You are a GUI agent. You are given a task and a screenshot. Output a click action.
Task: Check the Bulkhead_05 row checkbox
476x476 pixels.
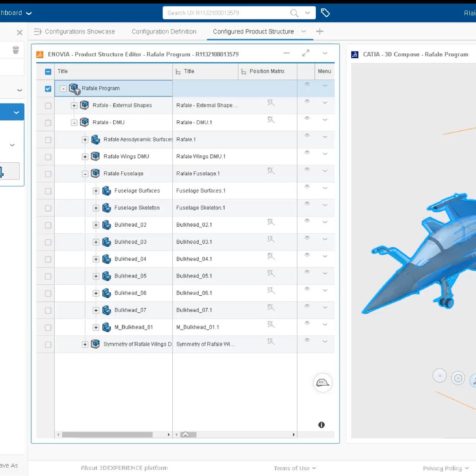tap(48, 276)
